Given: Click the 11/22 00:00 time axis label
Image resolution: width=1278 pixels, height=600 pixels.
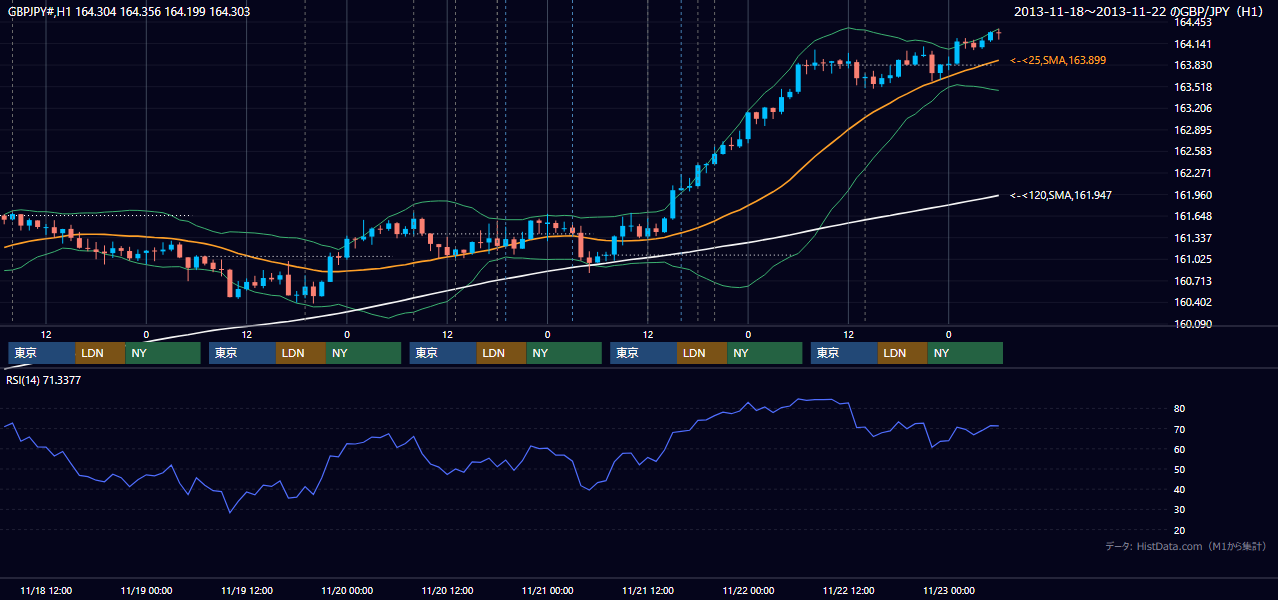Looking at the screenshot, I should (x=748, y=590).
